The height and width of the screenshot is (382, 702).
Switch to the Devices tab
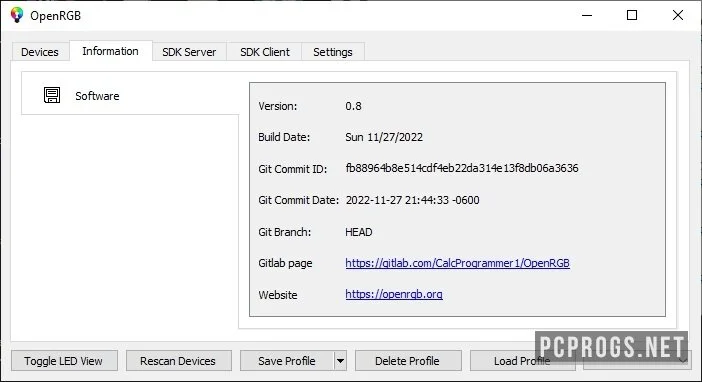(x=40, y=52)
